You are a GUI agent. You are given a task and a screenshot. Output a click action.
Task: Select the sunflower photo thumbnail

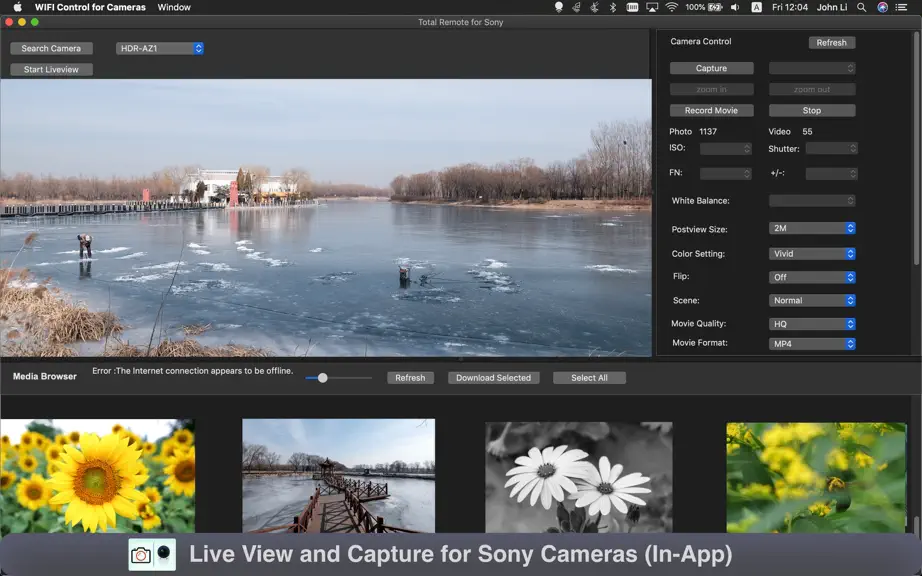point(98,475)
